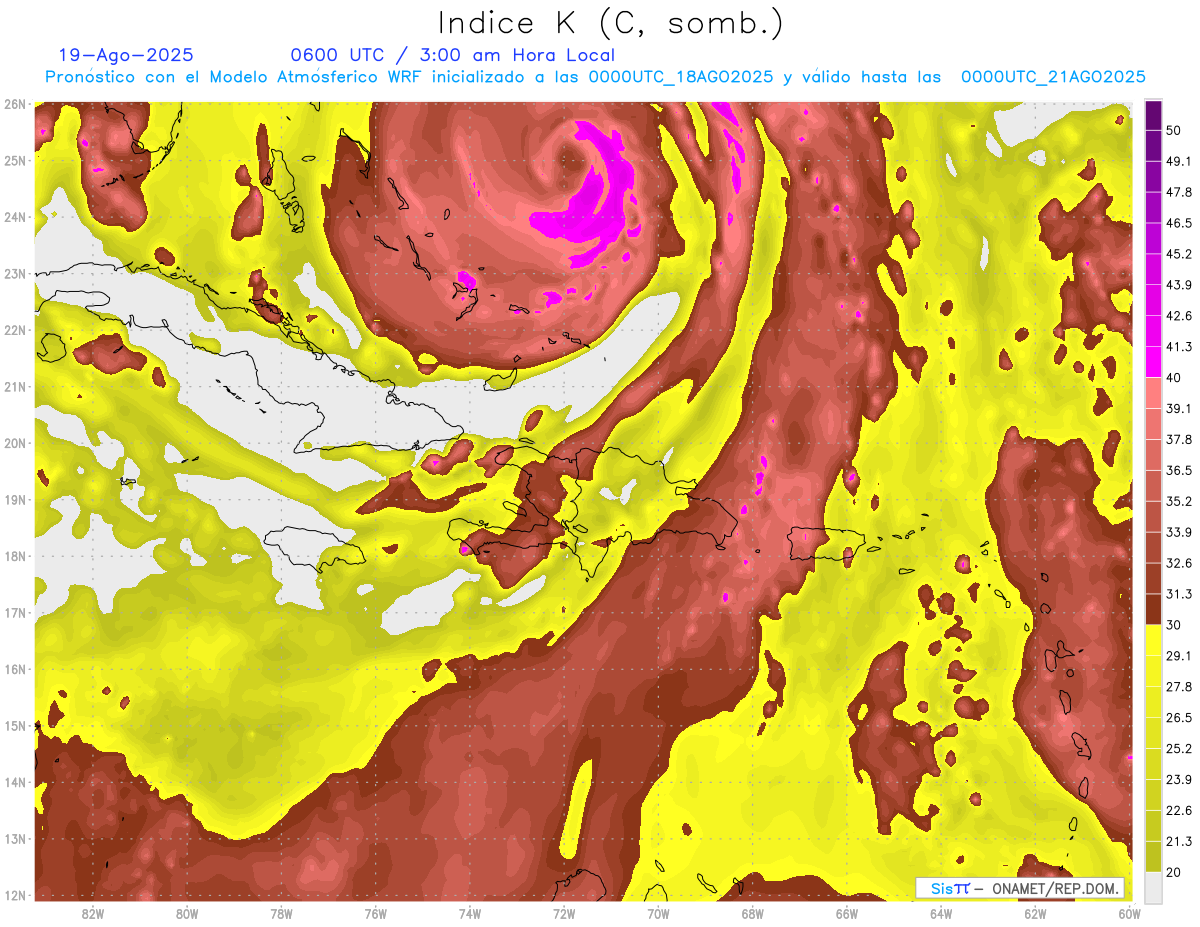Click the 19N latitude label
Screen dimensions: 1200x927
click(16, 499)
